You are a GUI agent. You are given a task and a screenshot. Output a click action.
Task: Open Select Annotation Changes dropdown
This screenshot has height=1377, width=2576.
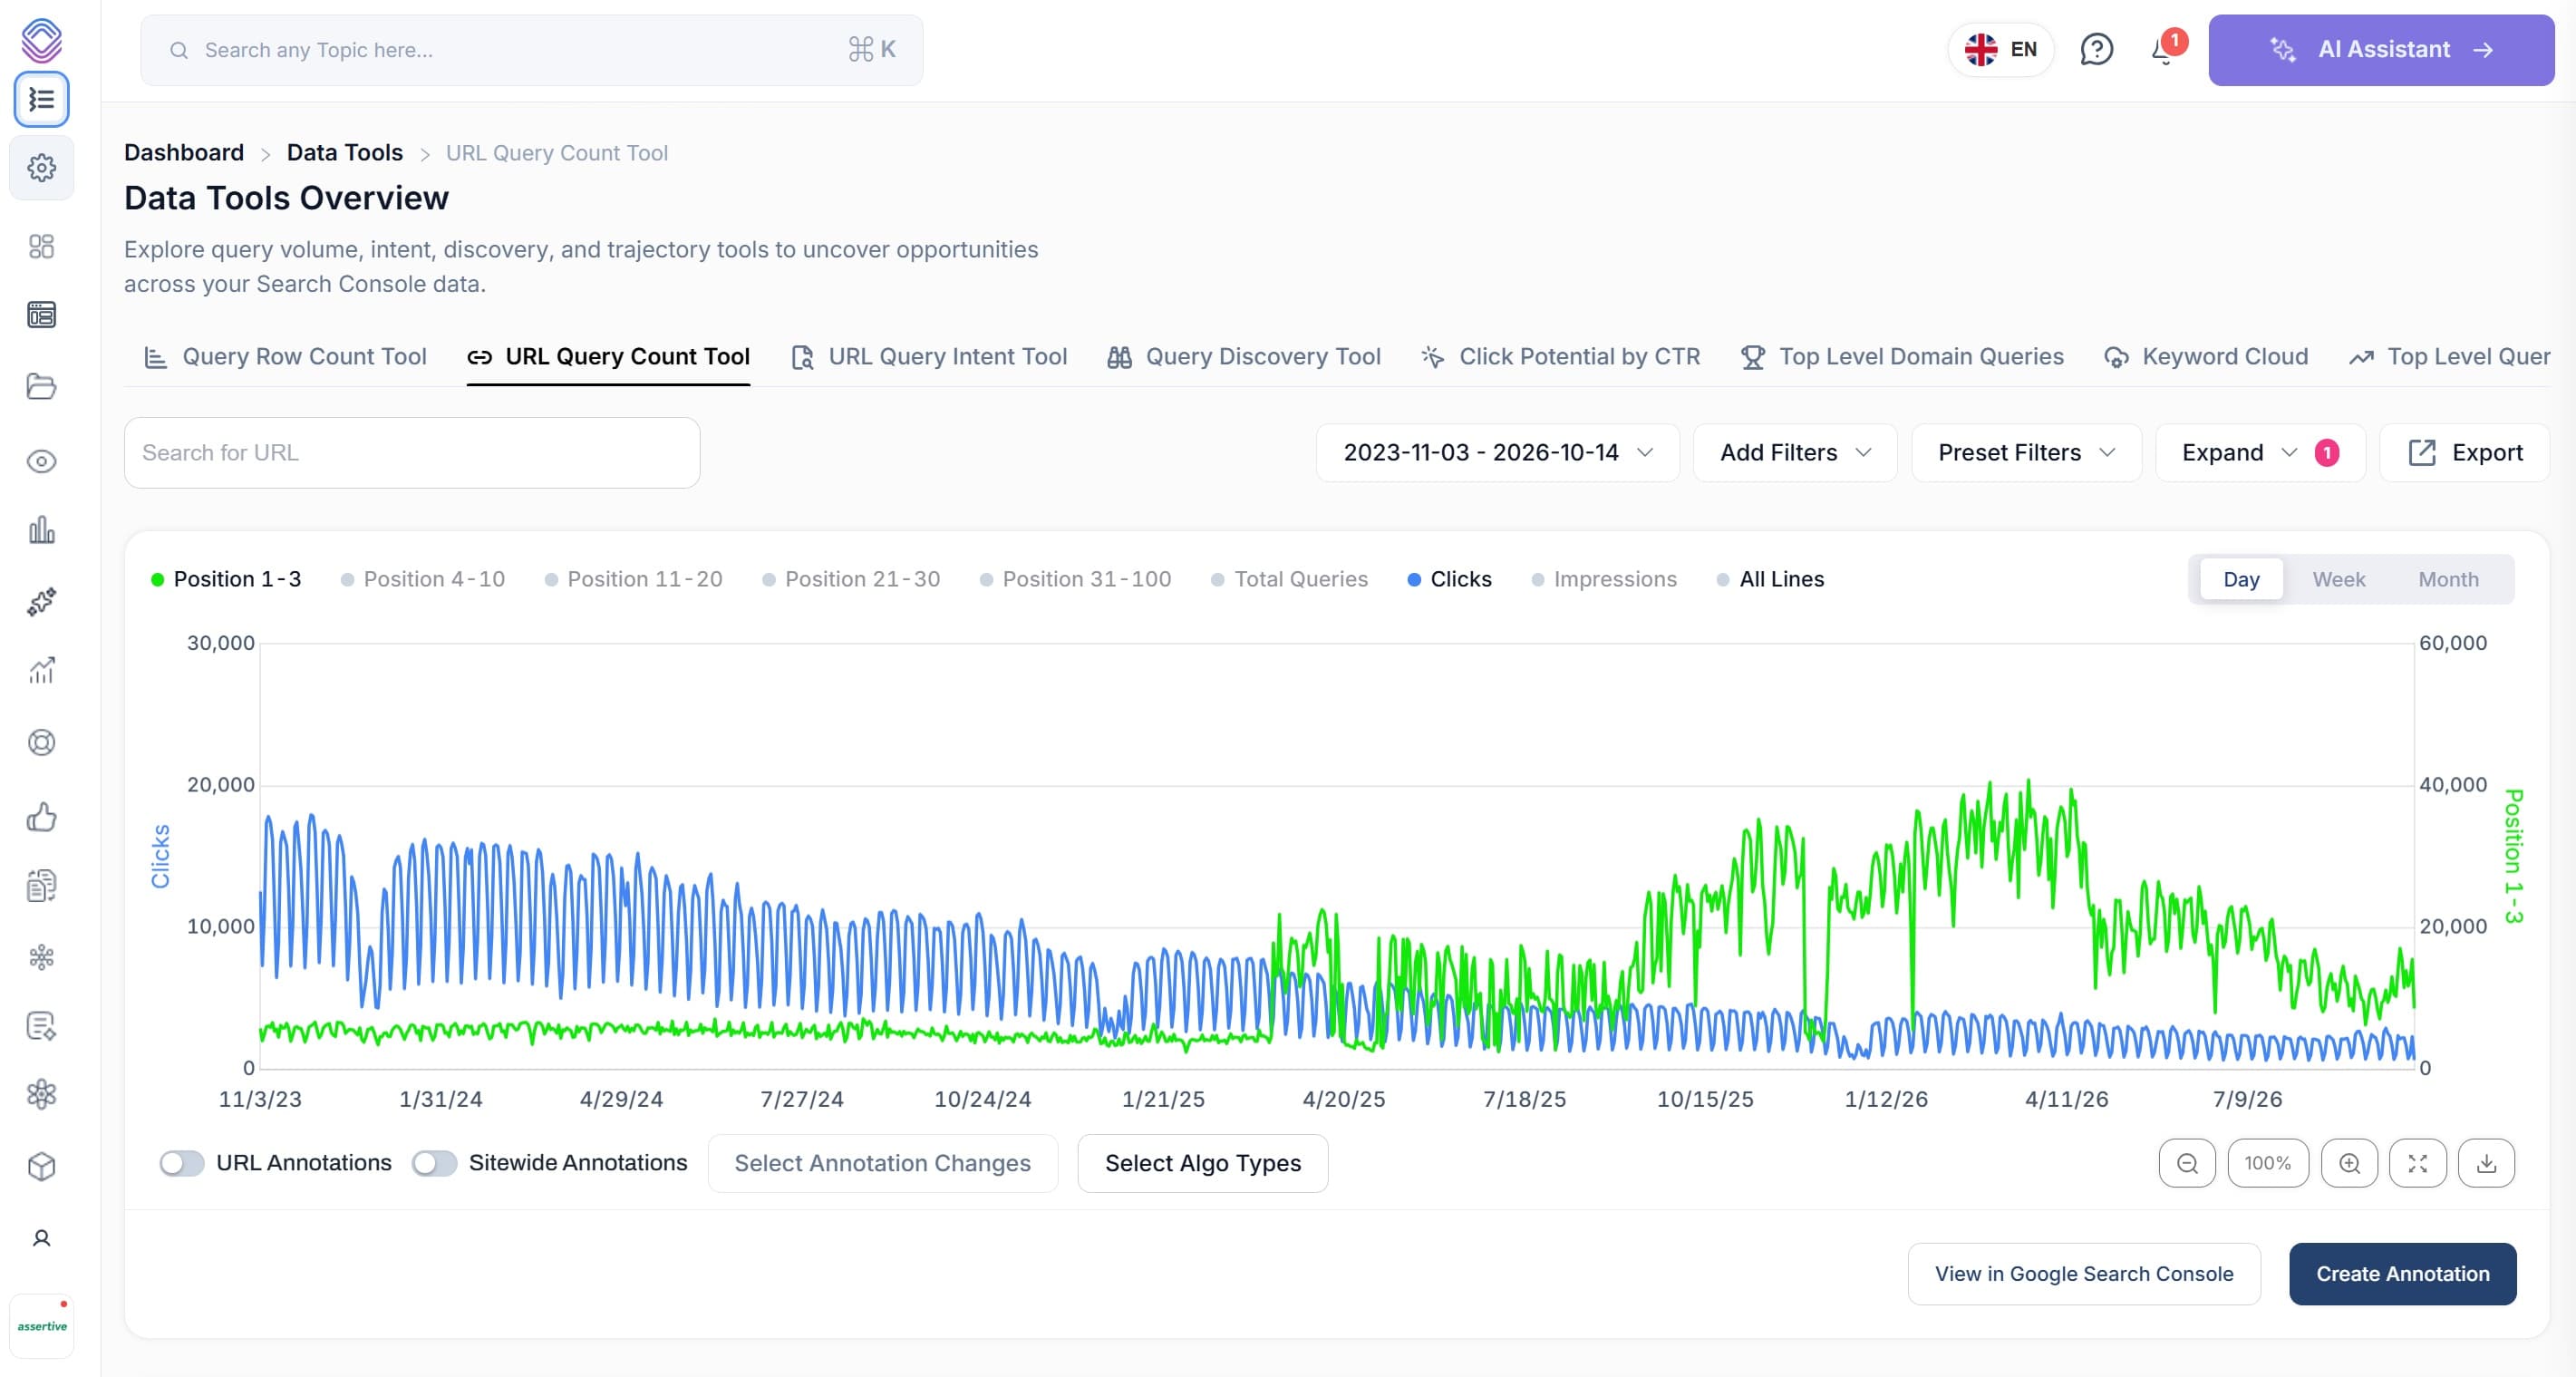[882, 1163]
